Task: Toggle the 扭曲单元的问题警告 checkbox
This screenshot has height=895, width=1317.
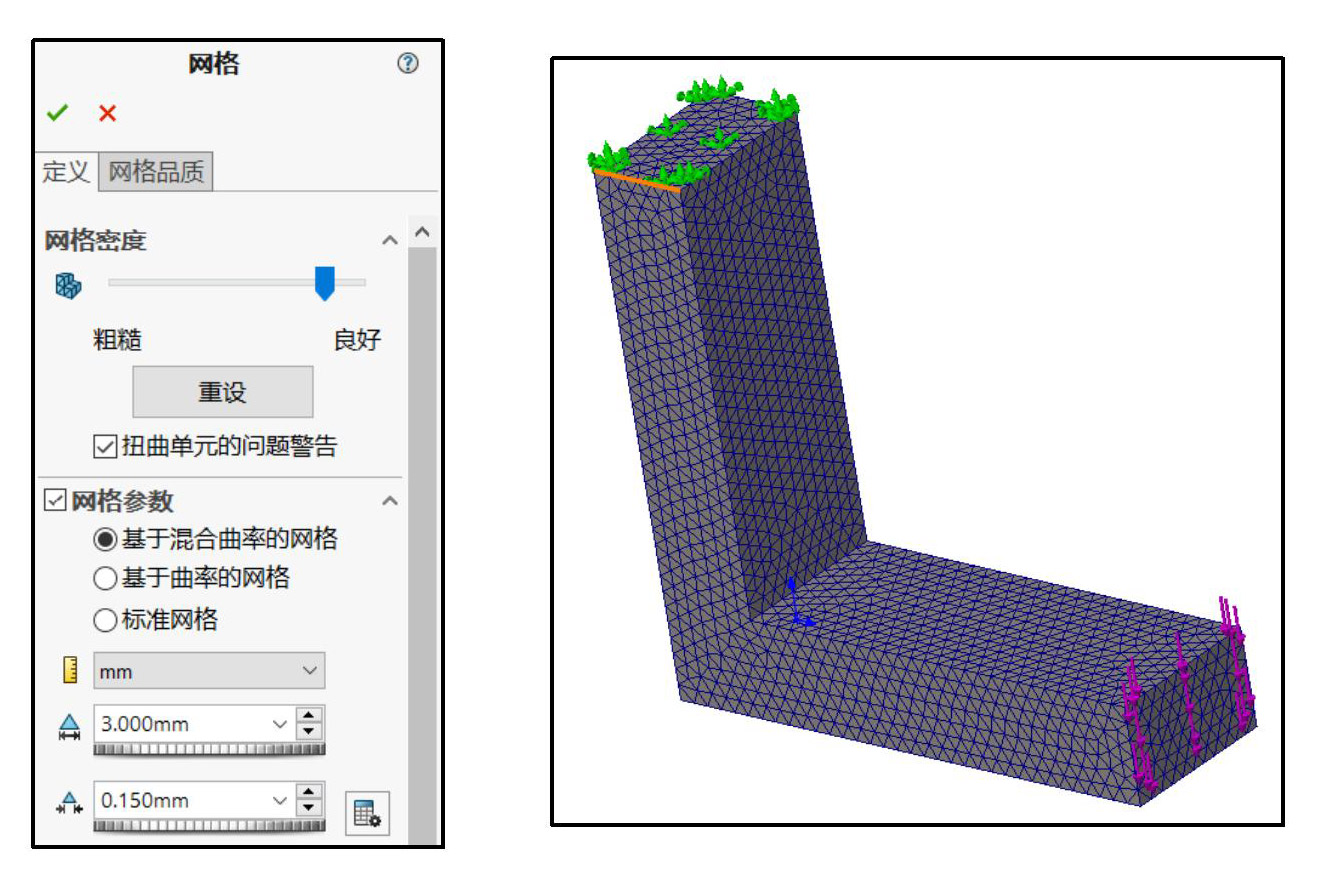Action: point(104,447)
